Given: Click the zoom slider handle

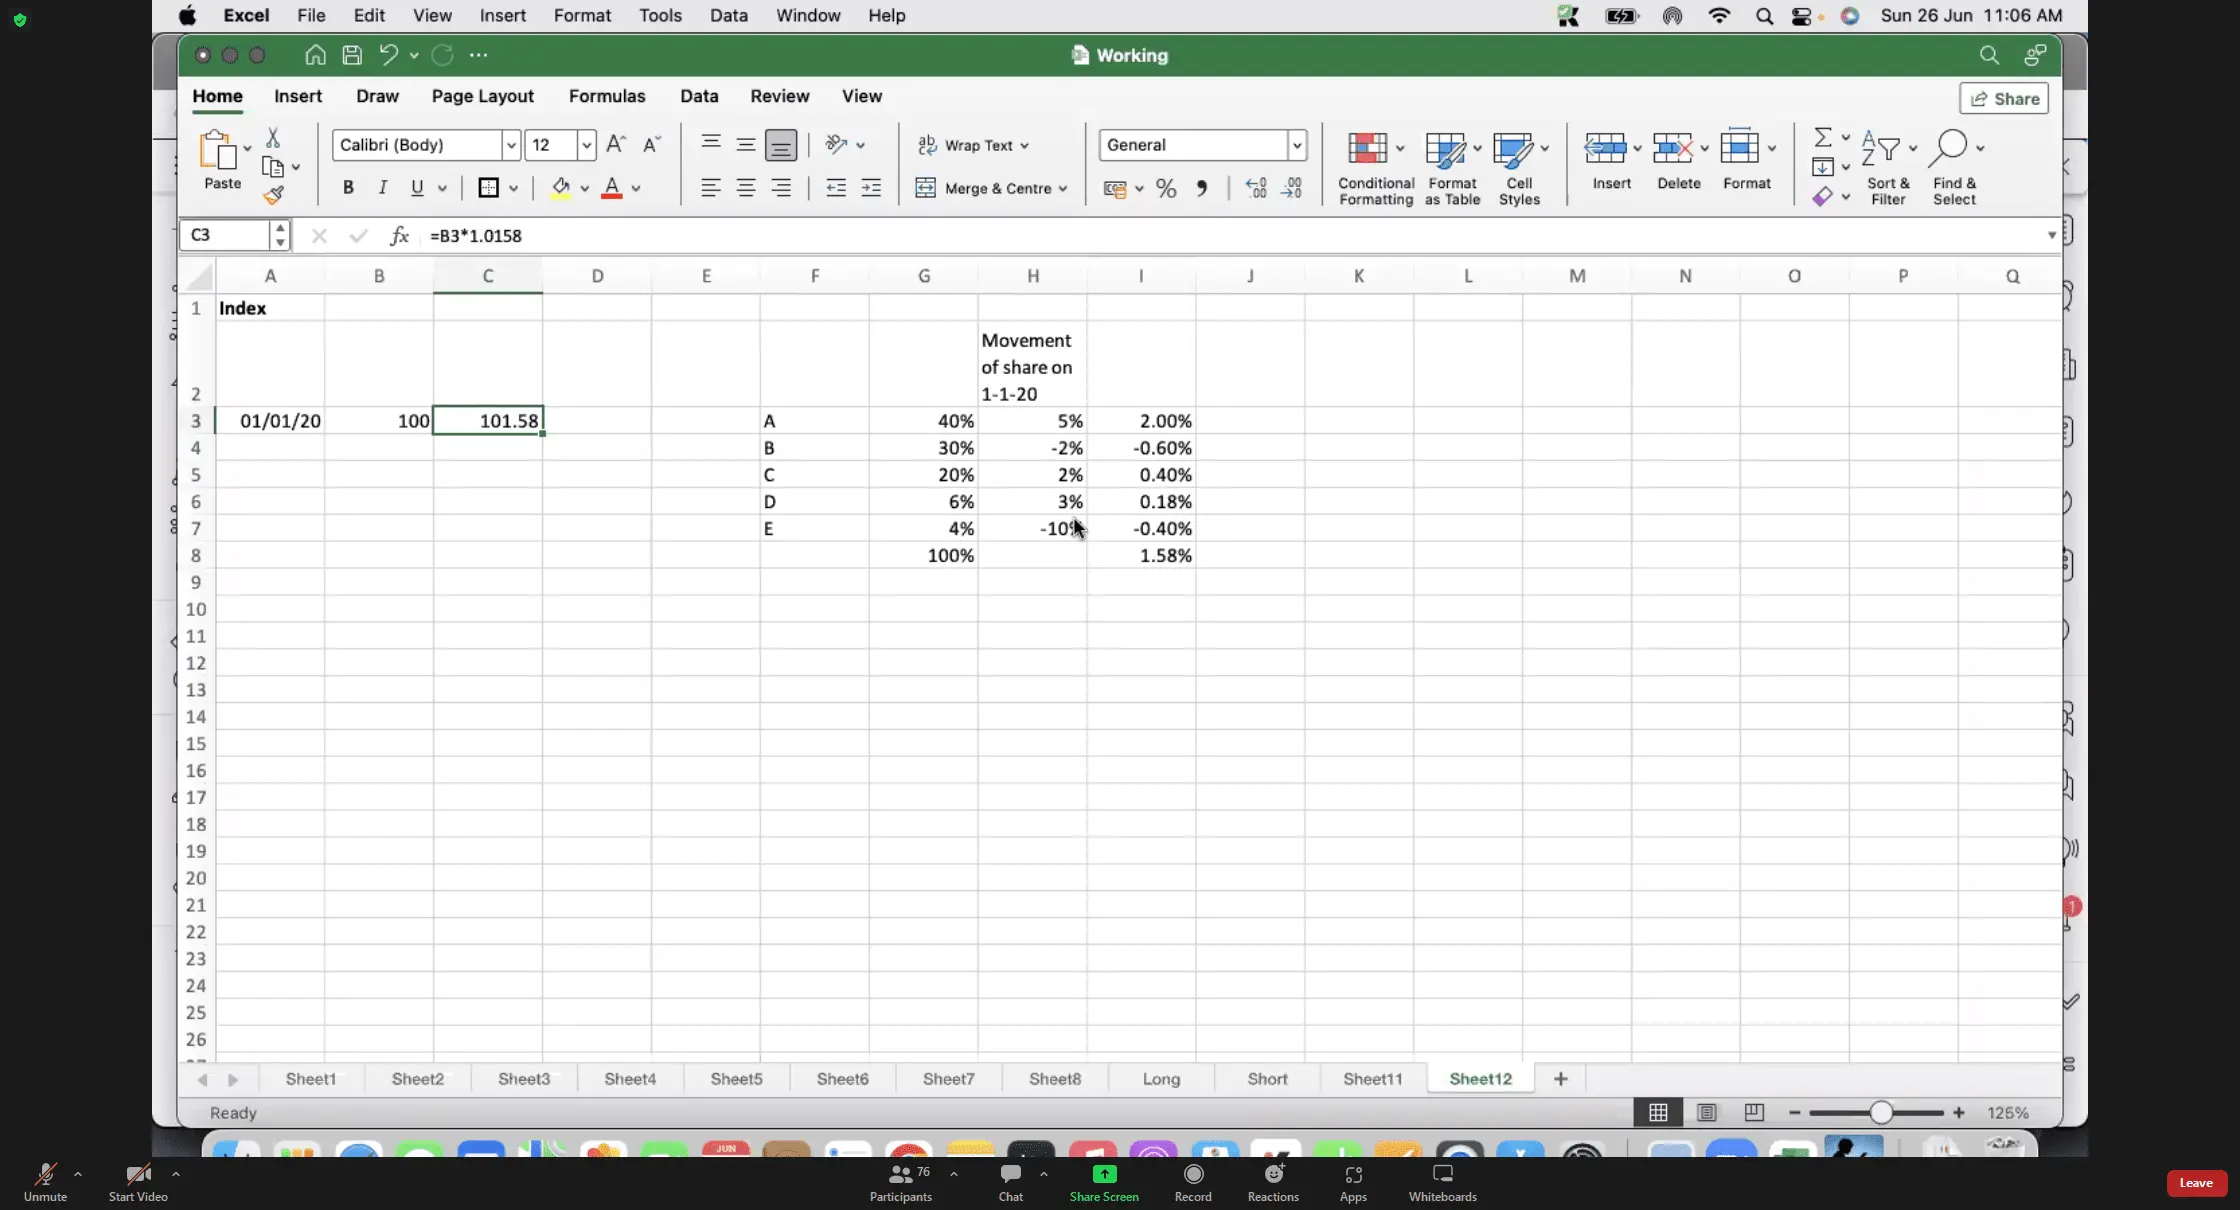Looking at the screenshot, I should click(x=1881, y=1113).
